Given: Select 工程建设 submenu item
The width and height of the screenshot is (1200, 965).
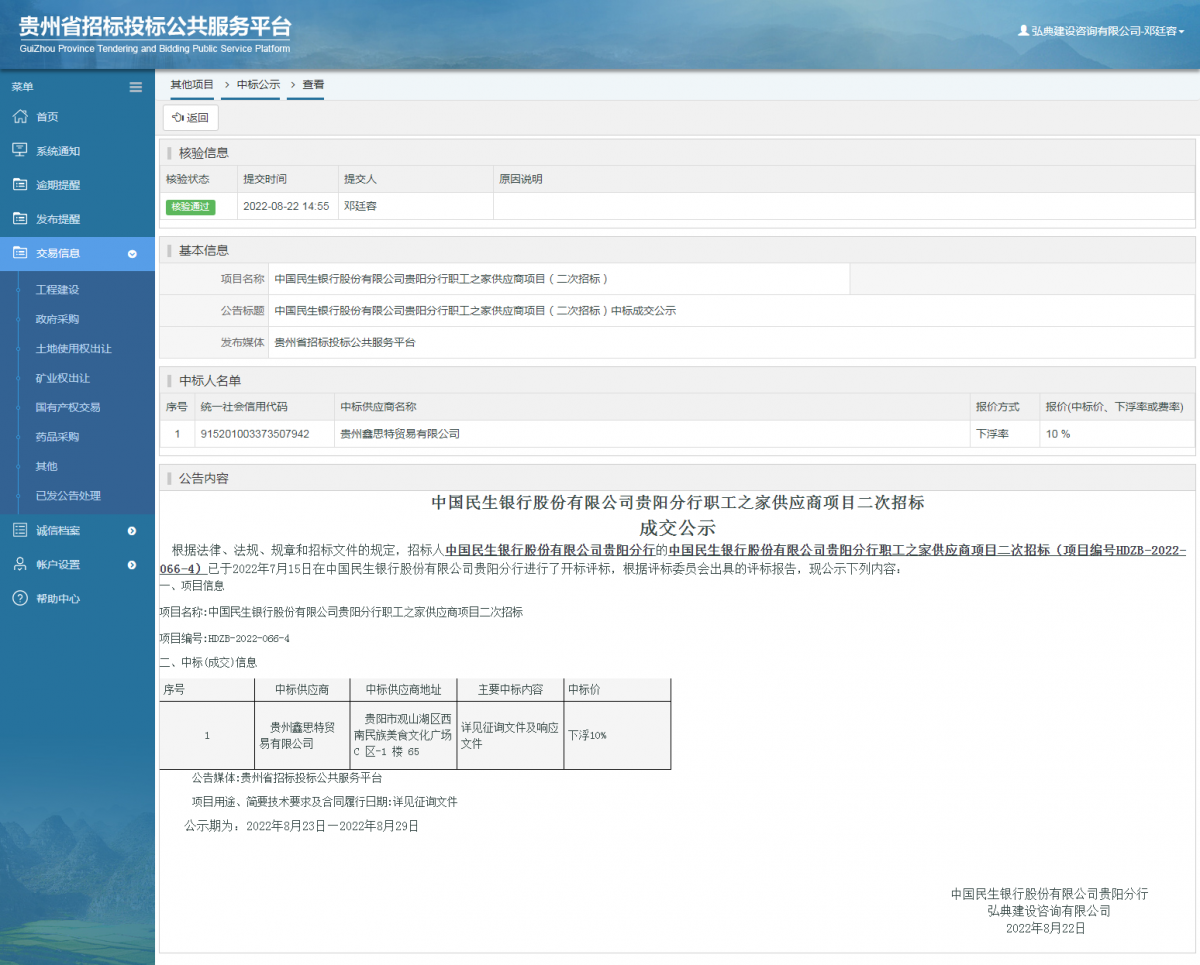Looking at the screenshot, I should (57, 290).
